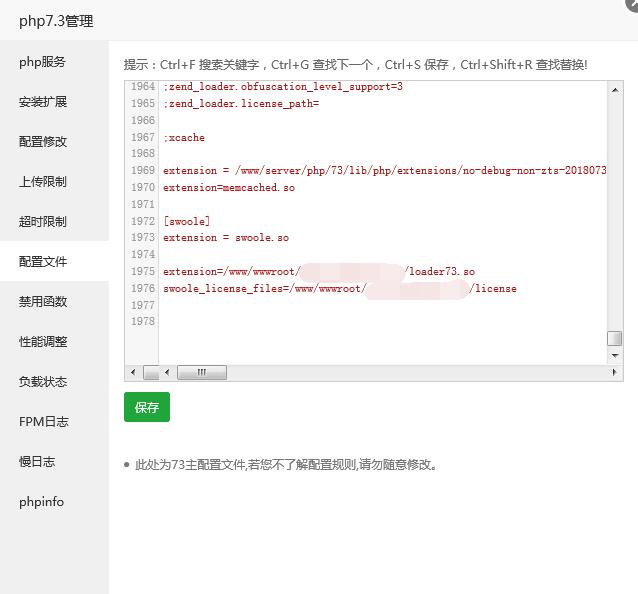Click the vertical scrollbar thumb
The width and height of the screenshot is (638, 594).
pos(615,339)
